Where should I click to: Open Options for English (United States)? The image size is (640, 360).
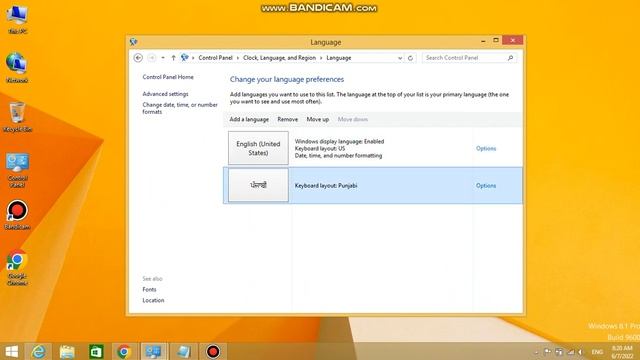click(x=486, y=148)
